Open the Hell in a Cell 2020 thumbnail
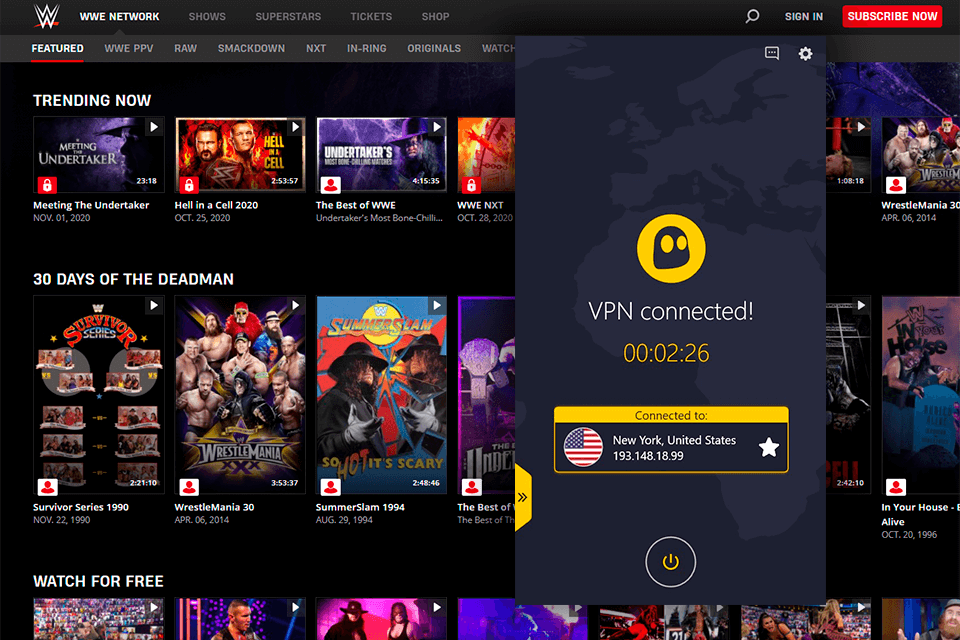Screen dimensions: 960x640 [240, 155]
